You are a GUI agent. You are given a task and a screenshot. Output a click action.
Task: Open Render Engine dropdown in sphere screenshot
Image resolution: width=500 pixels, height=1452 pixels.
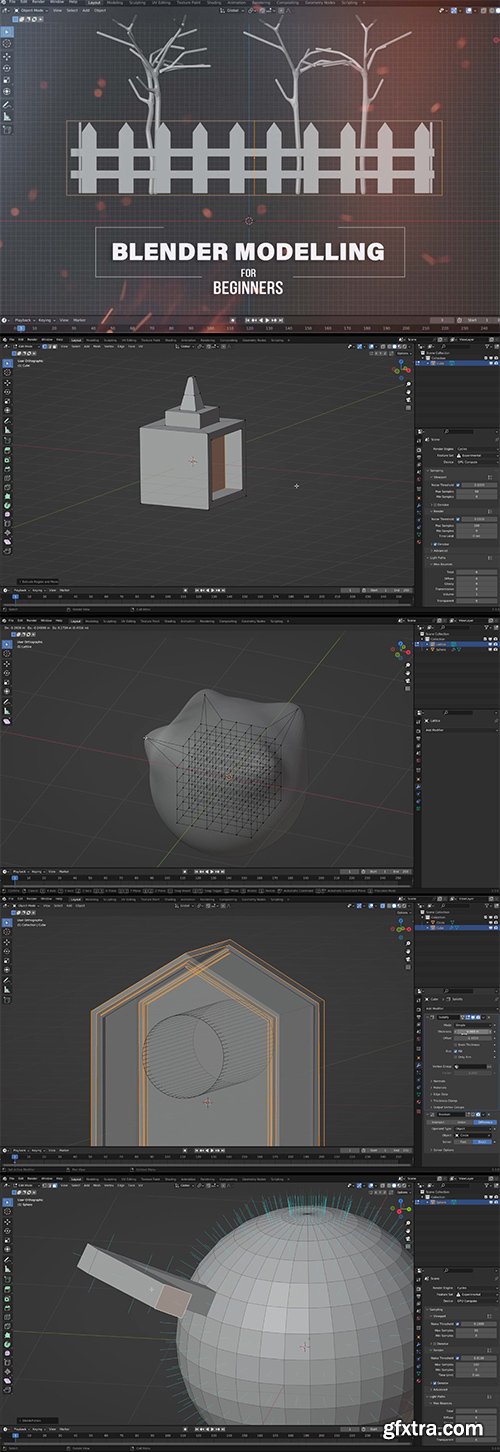(477, 1288)
